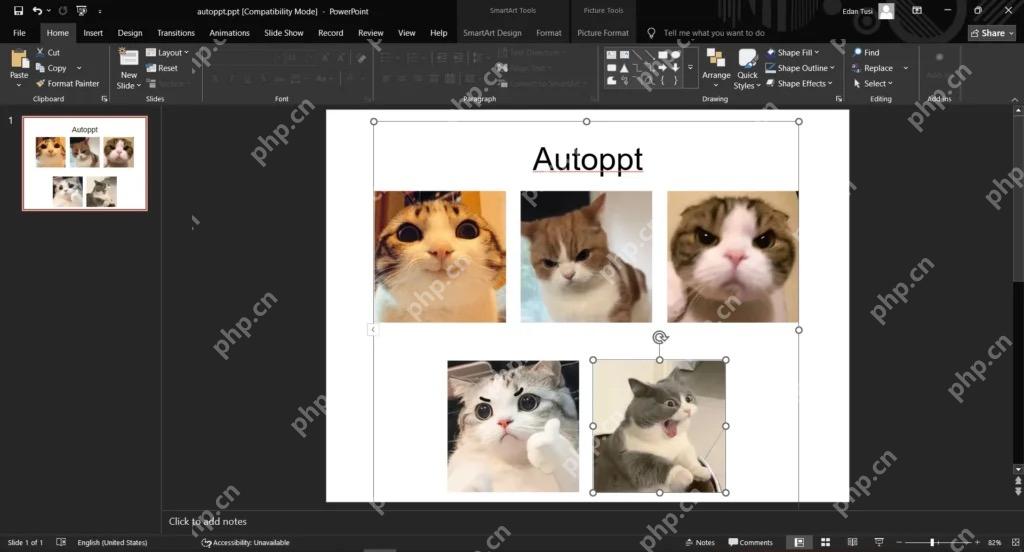
Task: Switch to Normal view
Action: pos(799,542)
